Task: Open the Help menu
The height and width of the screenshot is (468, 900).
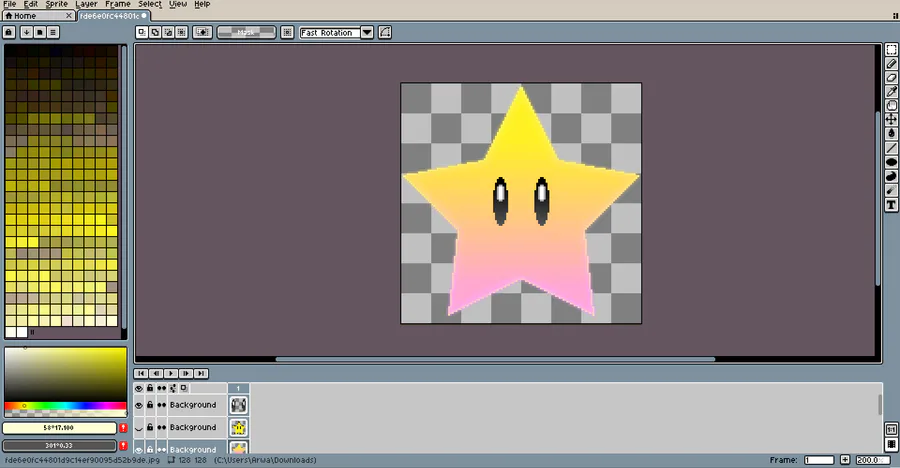Action: 202,4
